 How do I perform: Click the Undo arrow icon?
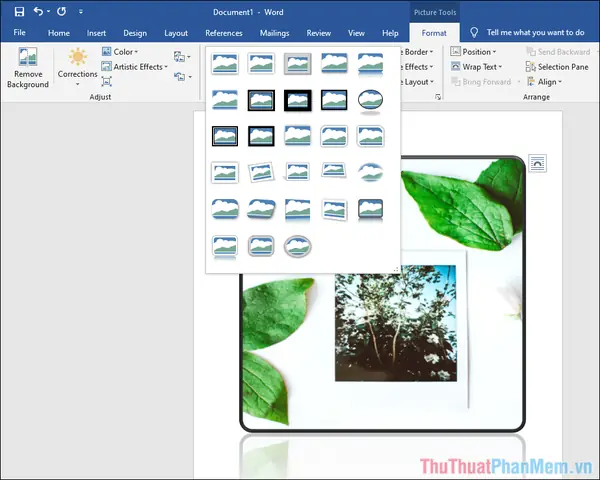pos(38,11)
